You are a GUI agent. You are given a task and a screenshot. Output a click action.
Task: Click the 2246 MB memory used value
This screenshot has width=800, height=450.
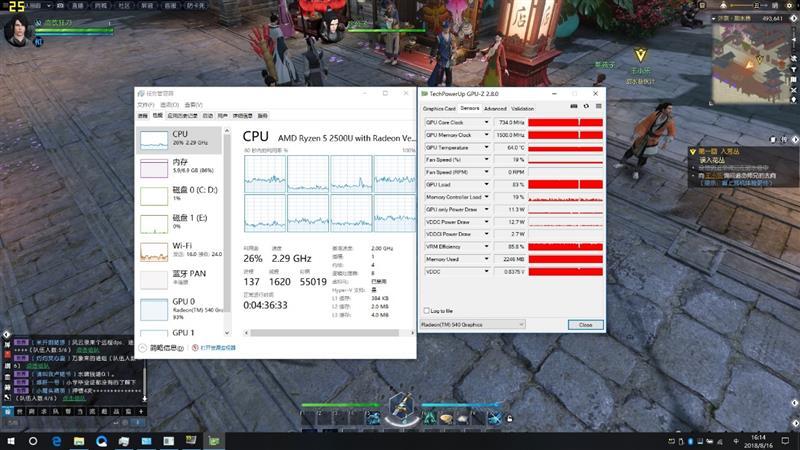click(x=510, y=259)
